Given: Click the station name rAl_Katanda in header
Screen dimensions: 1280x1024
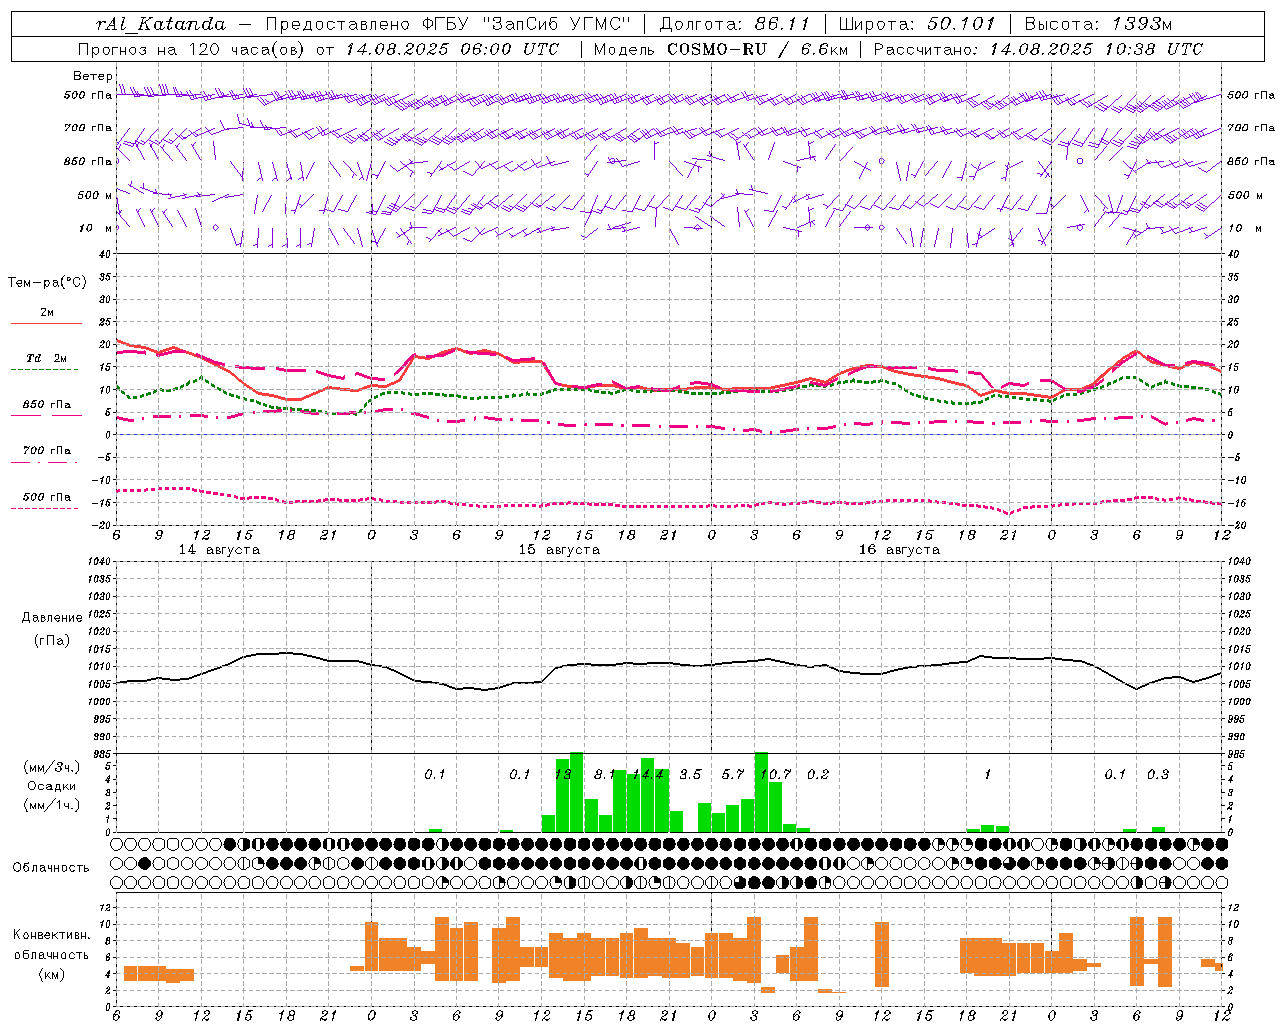Looking at the screenshot, I should [161, 24].
